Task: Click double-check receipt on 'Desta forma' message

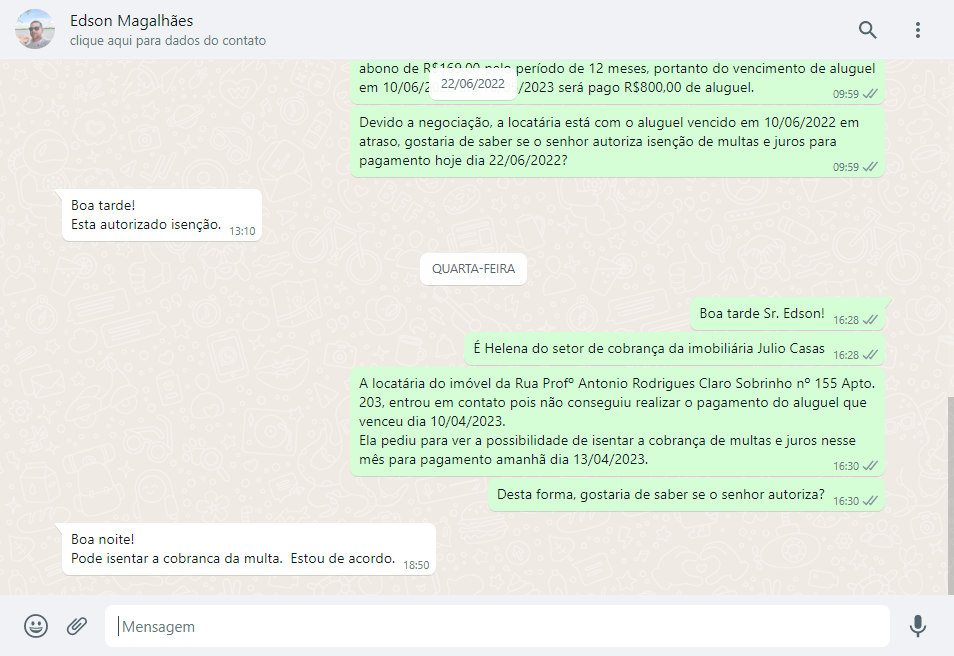Action: pos(870,500)
